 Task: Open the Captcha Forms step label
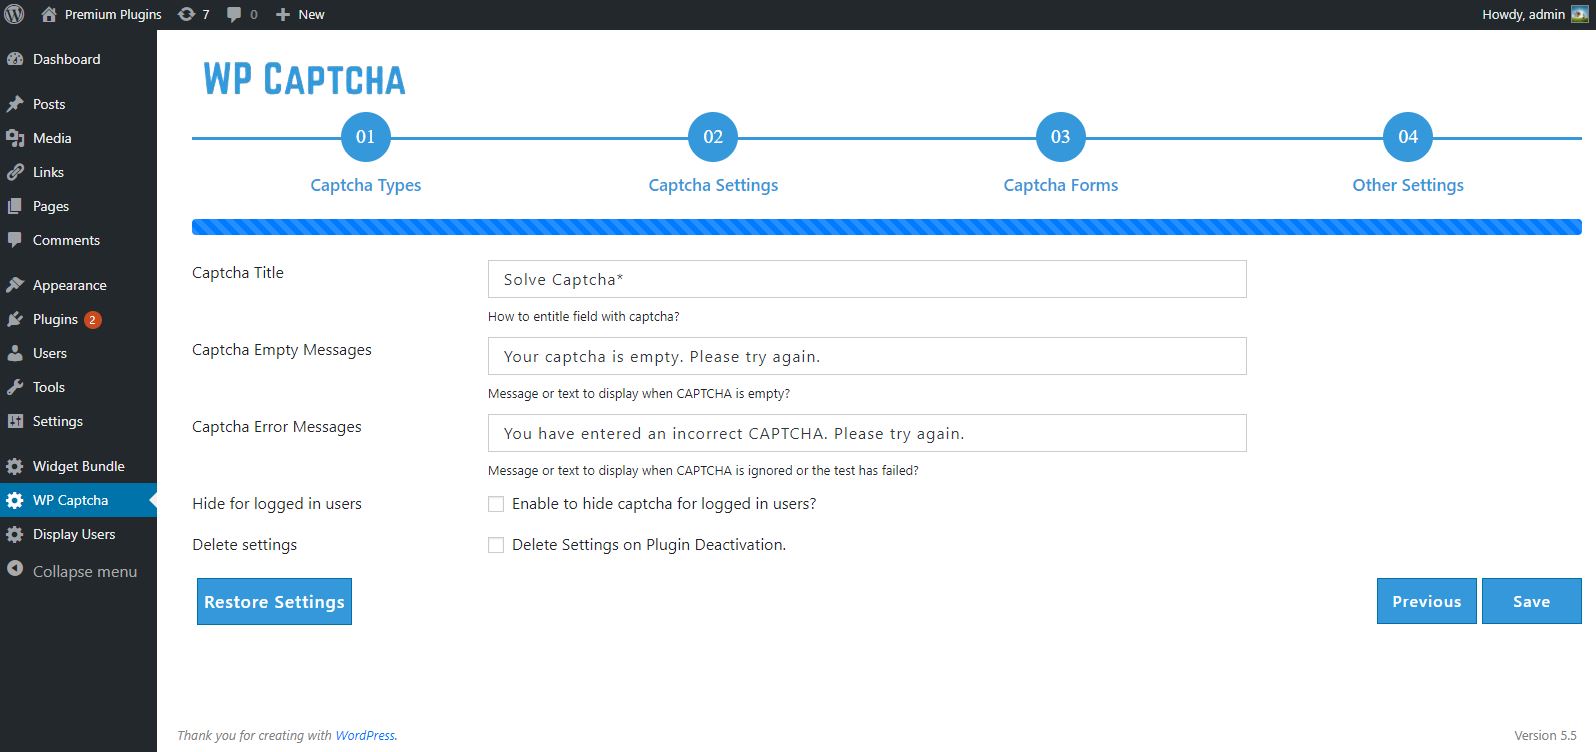tap(1061, 185)
